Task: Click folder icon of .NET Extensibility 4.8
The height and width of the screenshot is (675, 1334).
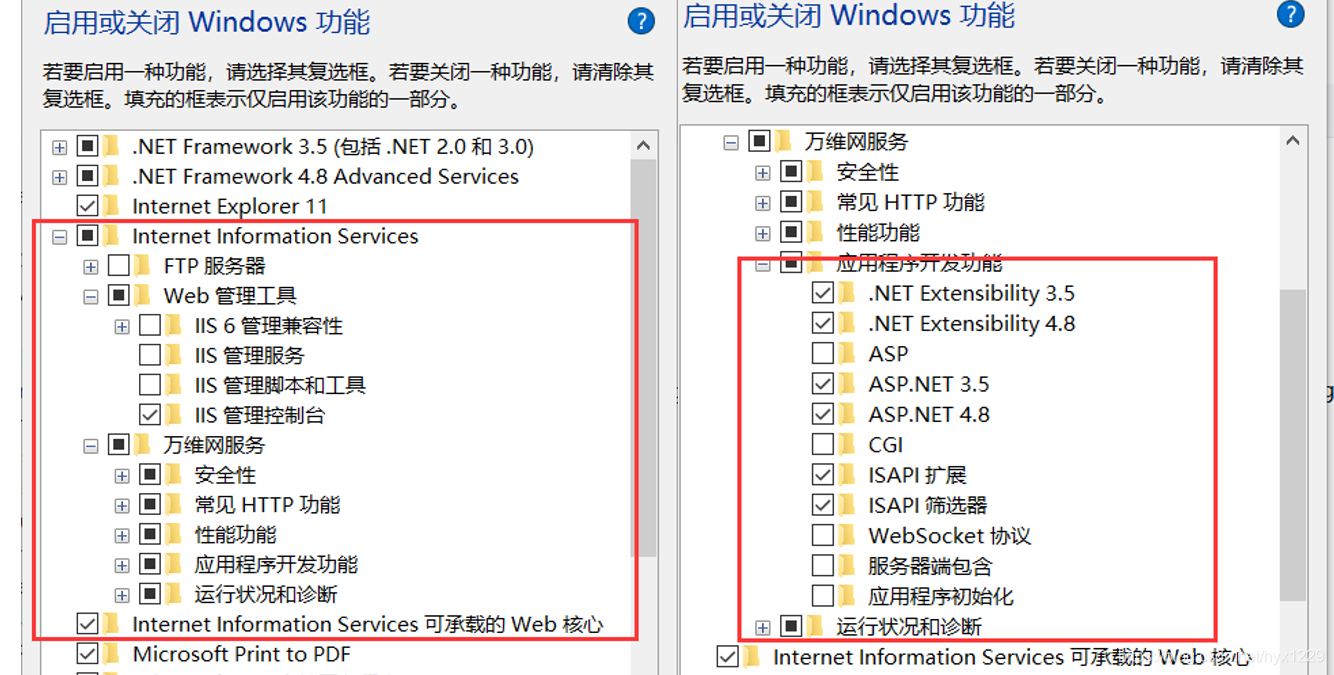Action: tap(847, 323)
